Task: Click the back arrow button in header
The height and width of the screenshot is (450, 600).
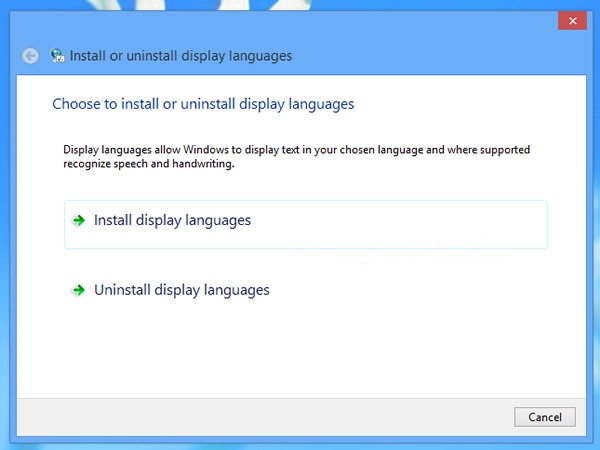Action: tap(30, 56)
